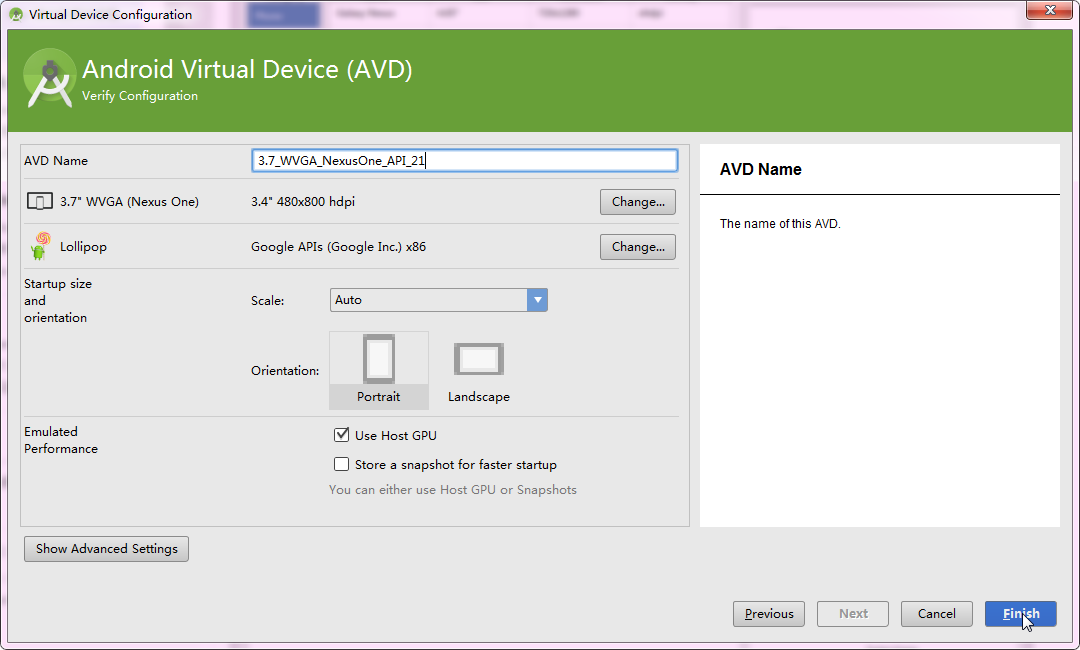Click the Nexus One device icon

[x=39, y=202]
